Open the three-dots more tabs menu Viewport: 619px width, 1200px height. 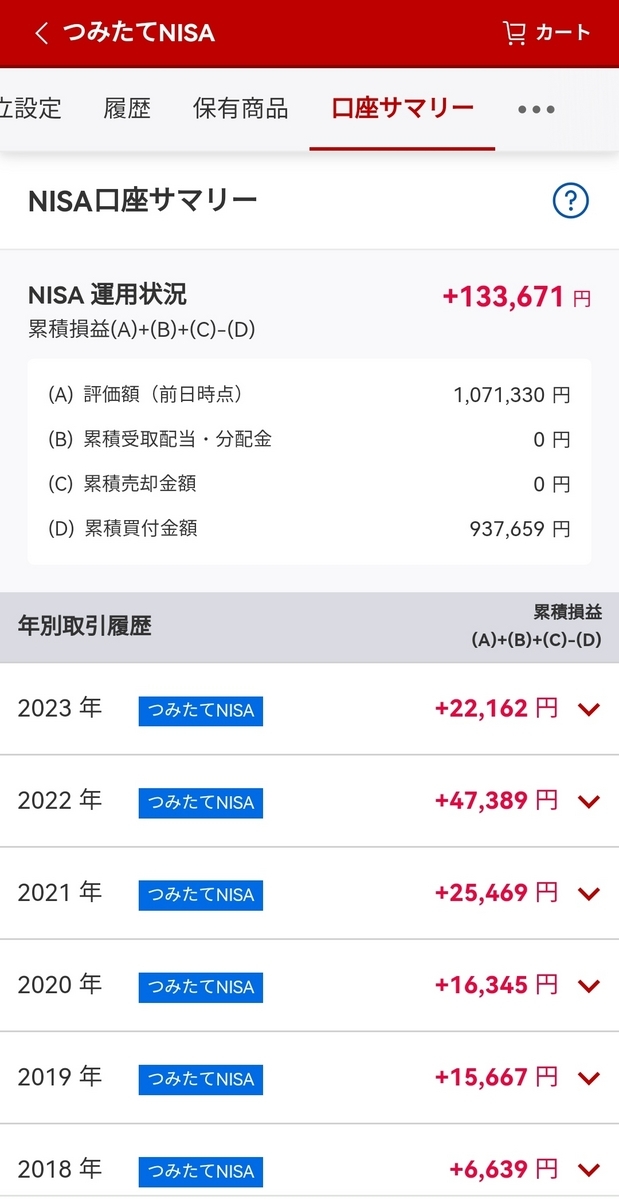(536, 109)
